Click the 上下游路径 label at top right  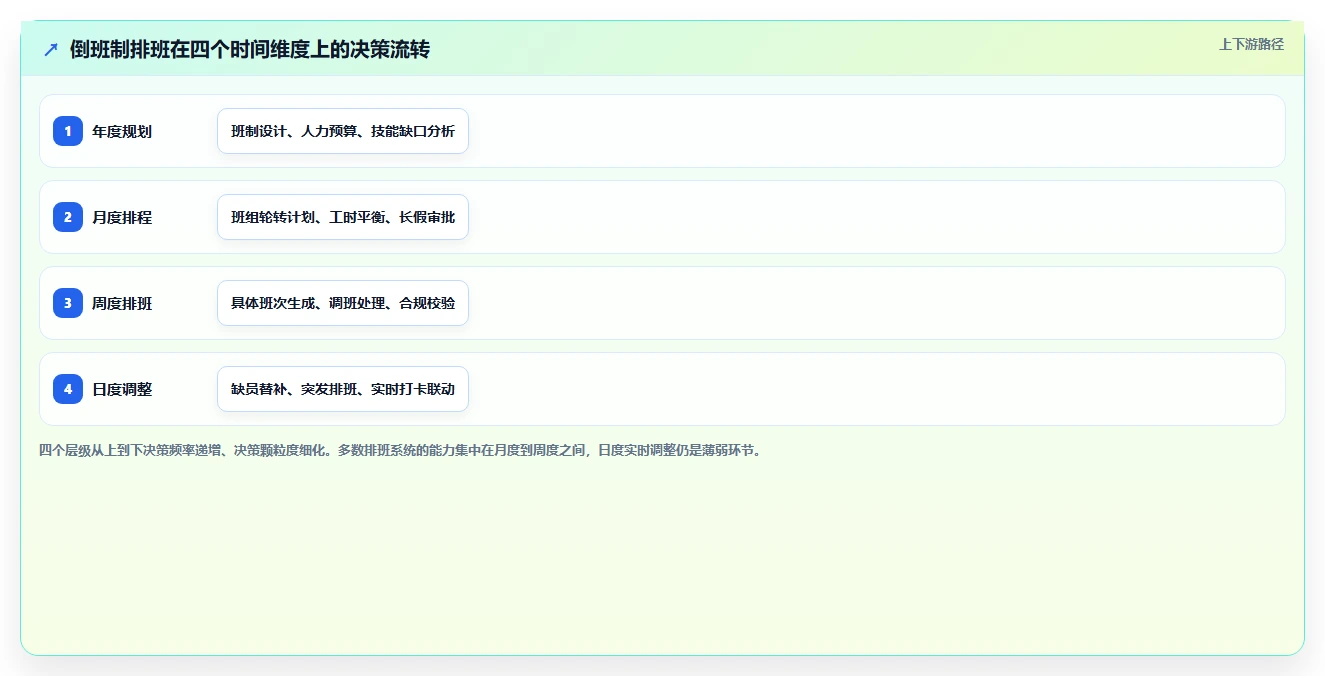point(1251,44)
